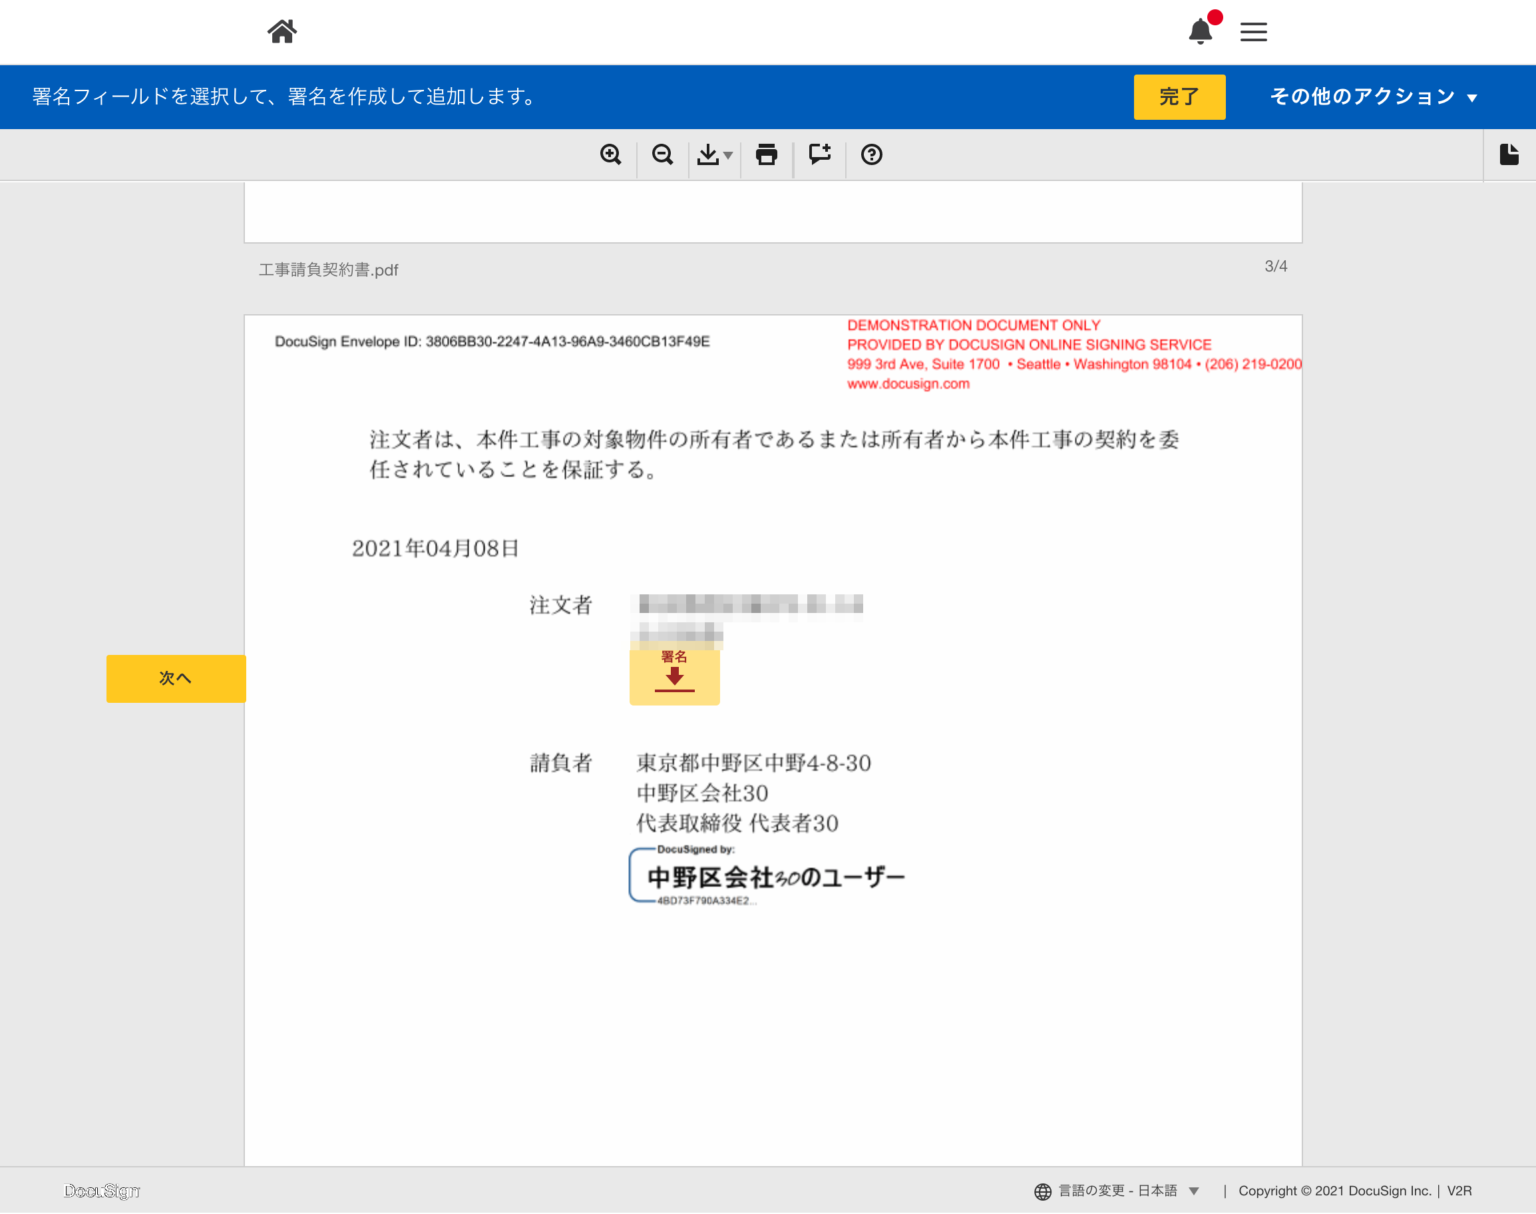Screen dimensions: 1536x1214
Task: Go home using the house icon
Action: (281, 31)
